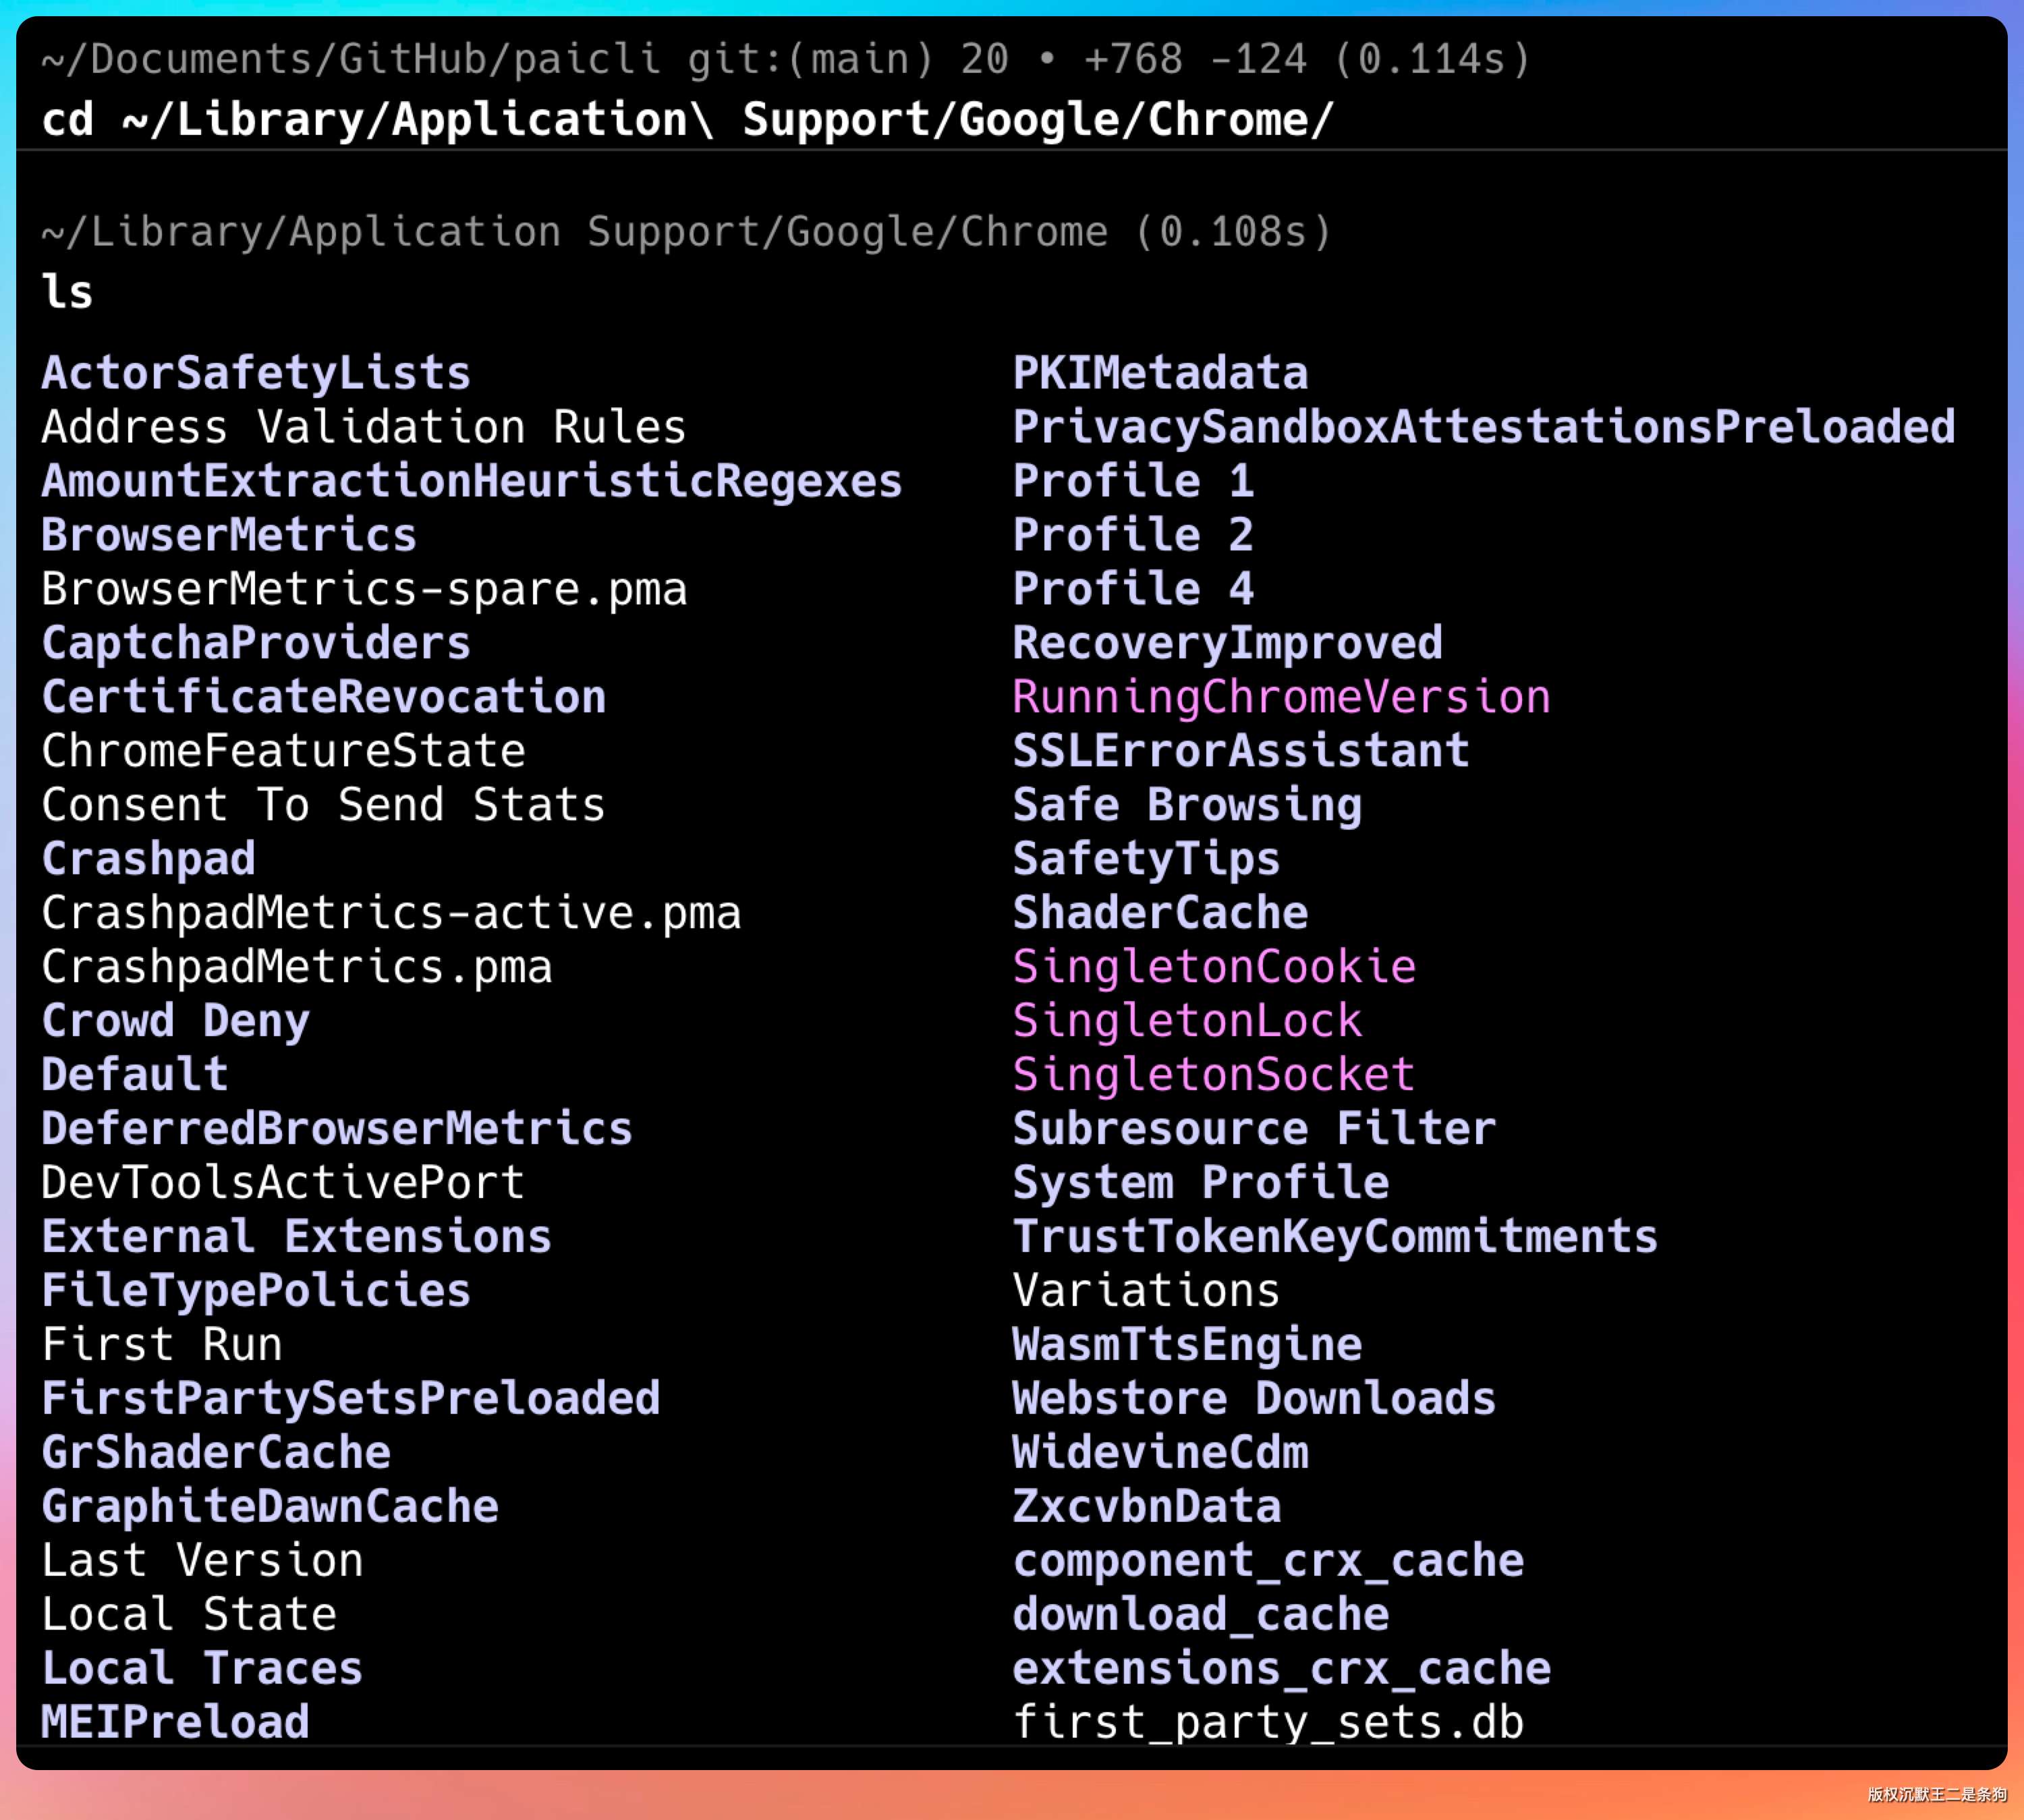2024x1820 pixels.
Task: Select the "CrashpadMetrics-active.pma" file name
Action: point(391,913)
